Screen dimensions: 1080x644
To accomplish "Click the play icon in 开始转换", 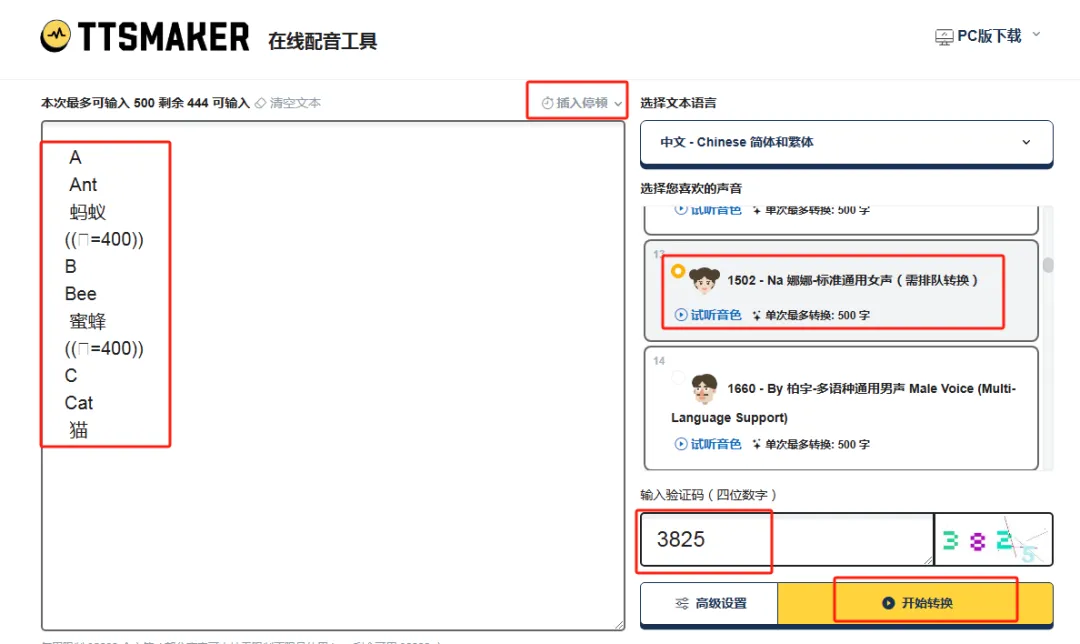I will pos(889,603).
